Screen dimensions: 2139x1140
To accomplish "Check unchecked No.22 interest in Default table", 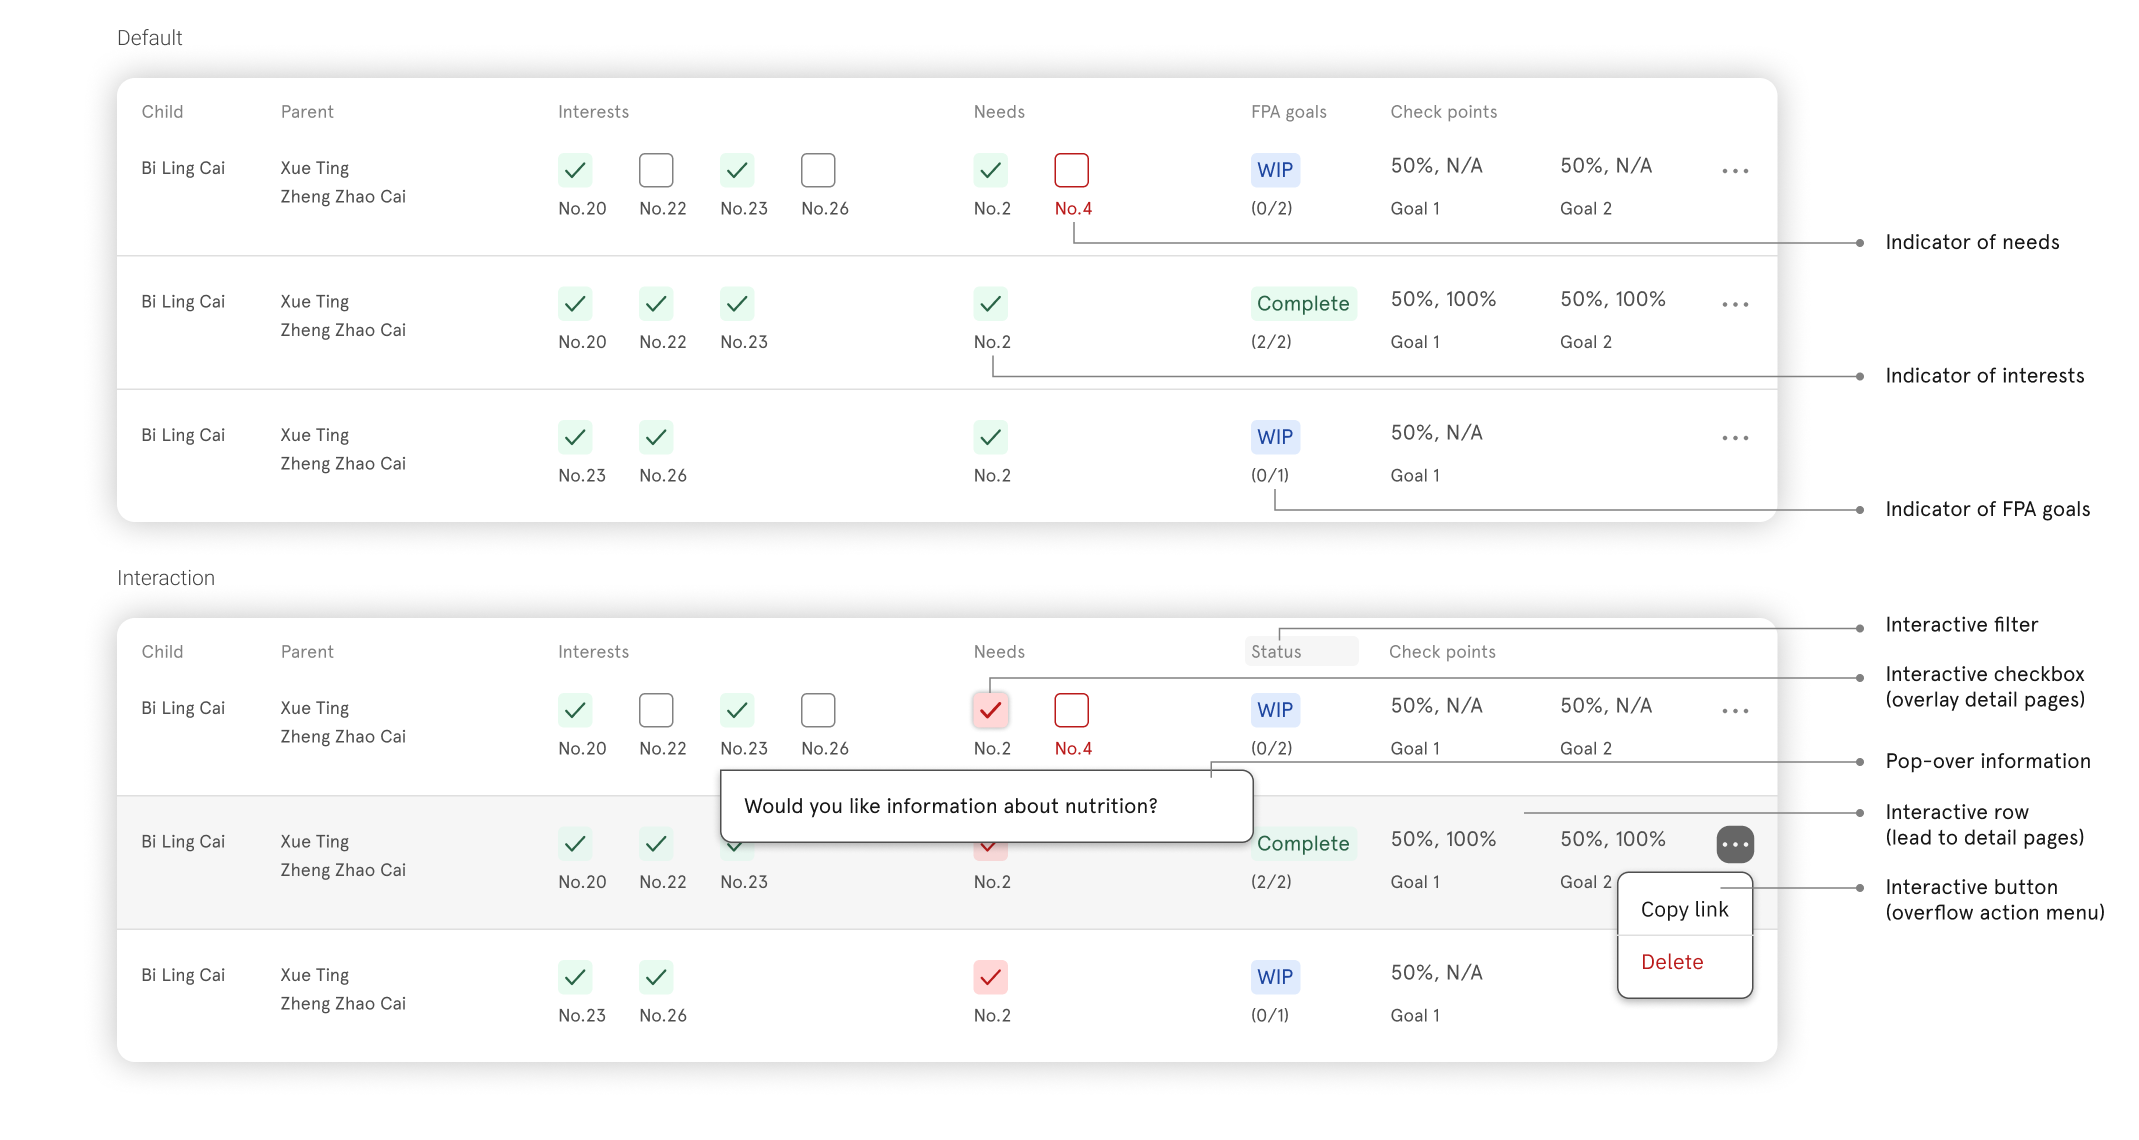I will [x=656, y=170].
